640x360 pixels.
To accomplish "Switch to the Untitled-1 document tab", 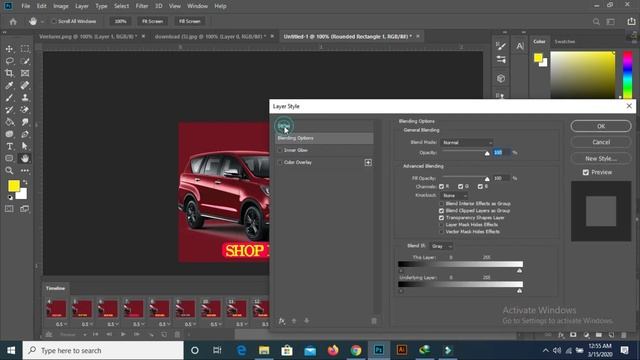I will pyautogui.click(x=347, y=36).
